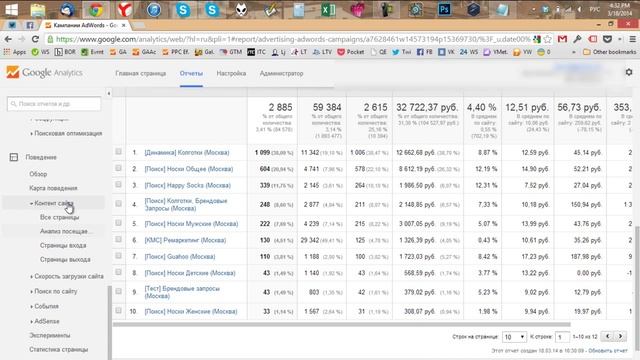This screenshot has width=640, height=360.
Task: Tick the checkbox for row 2 Носки Общее
Action: 118,168
